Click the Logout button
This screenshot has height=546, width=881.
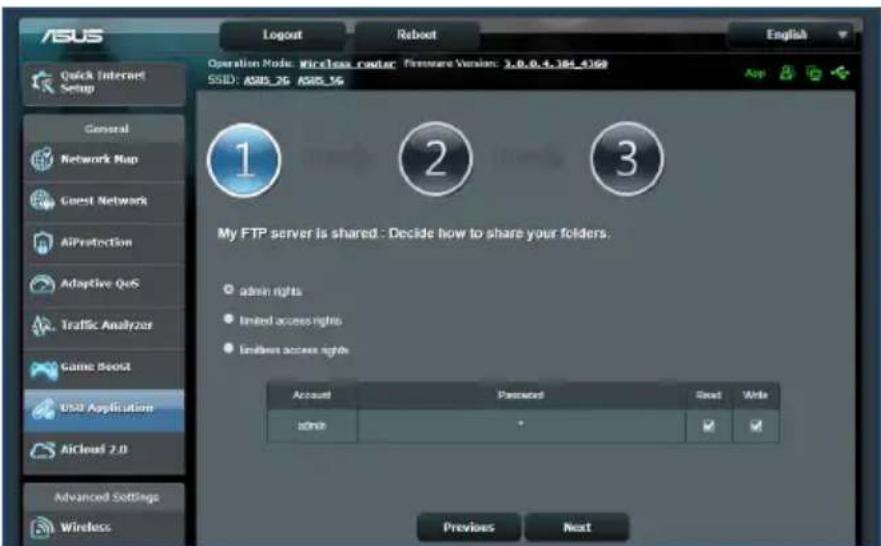click(283, 35)
